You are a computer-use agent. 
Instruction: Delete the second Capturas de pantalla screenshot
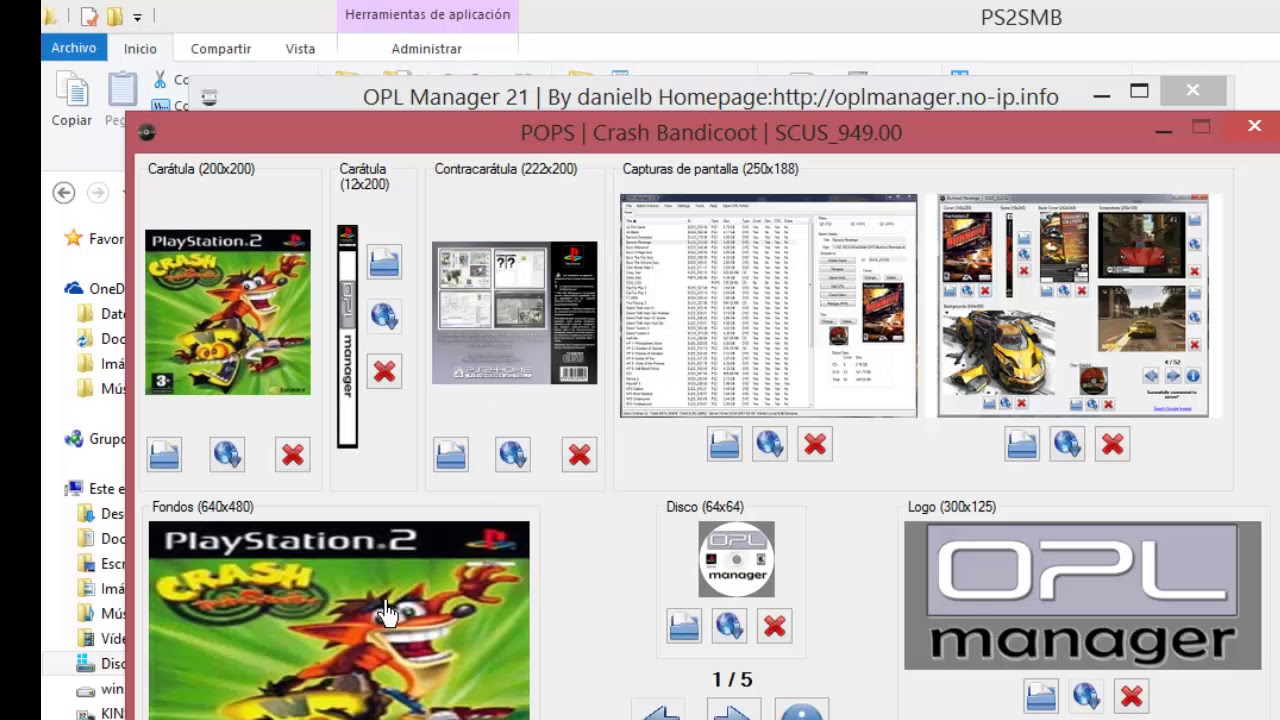(x=1113, y=444)
